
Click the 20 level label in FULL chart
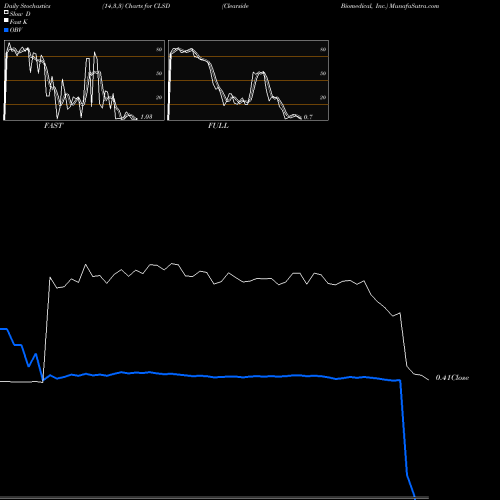(323, 97)
